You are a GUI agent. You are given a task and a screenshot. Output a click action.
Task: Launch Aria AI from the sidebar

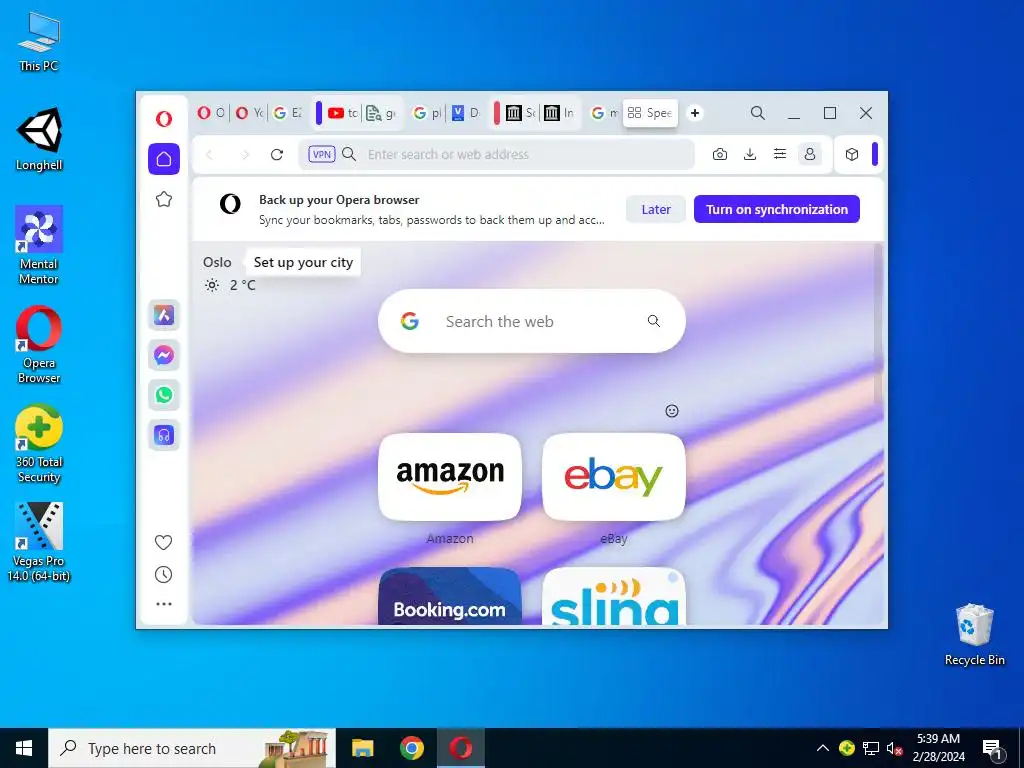pos(164,315)
